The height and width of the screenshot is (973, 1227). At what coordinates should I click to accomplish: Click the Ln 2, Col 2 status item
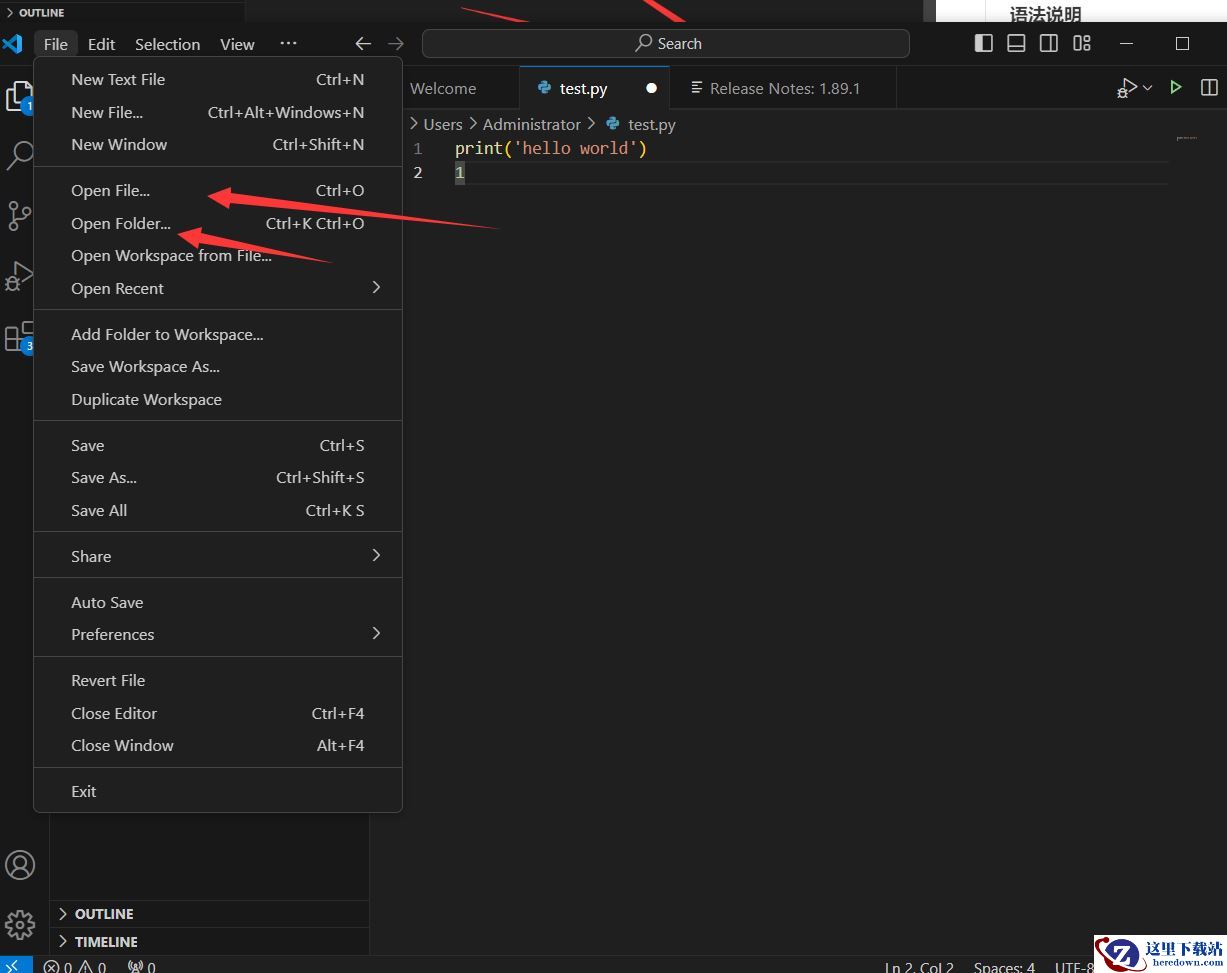pyautogui.click(x=919, y=967)
